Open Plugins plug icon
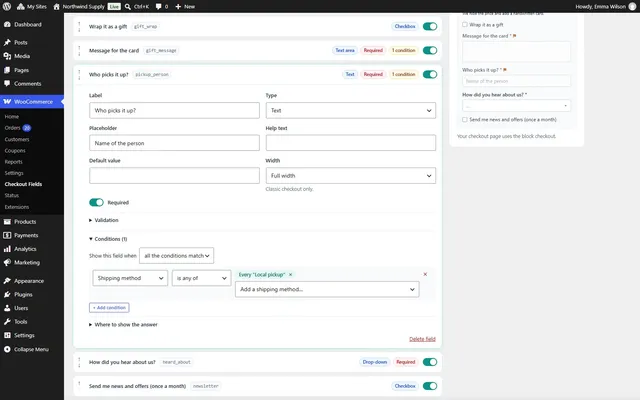 [x=7, y=294]
